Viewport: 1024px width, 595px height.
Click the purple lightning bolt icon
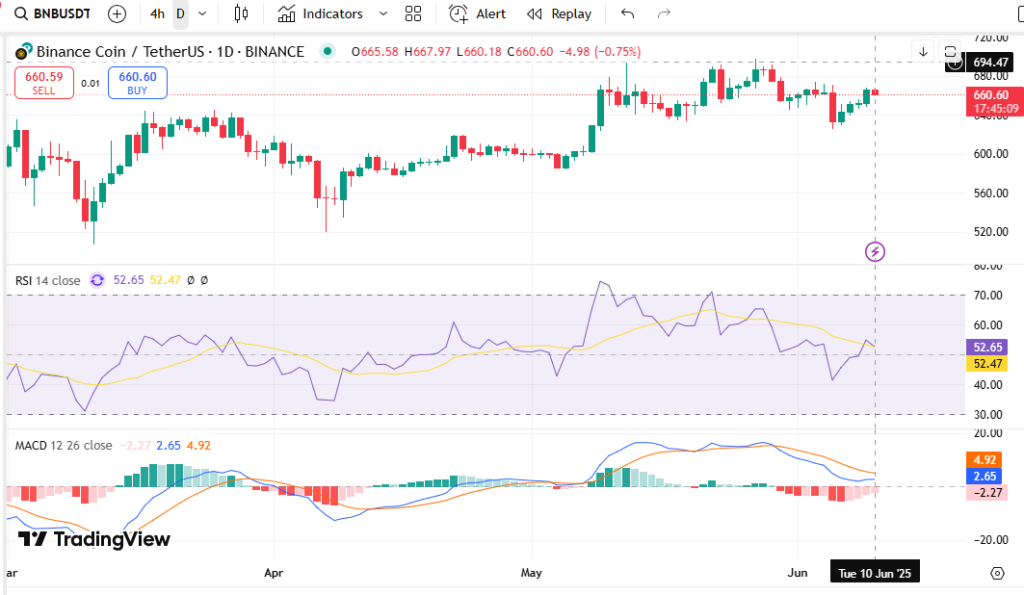point(875,251)
